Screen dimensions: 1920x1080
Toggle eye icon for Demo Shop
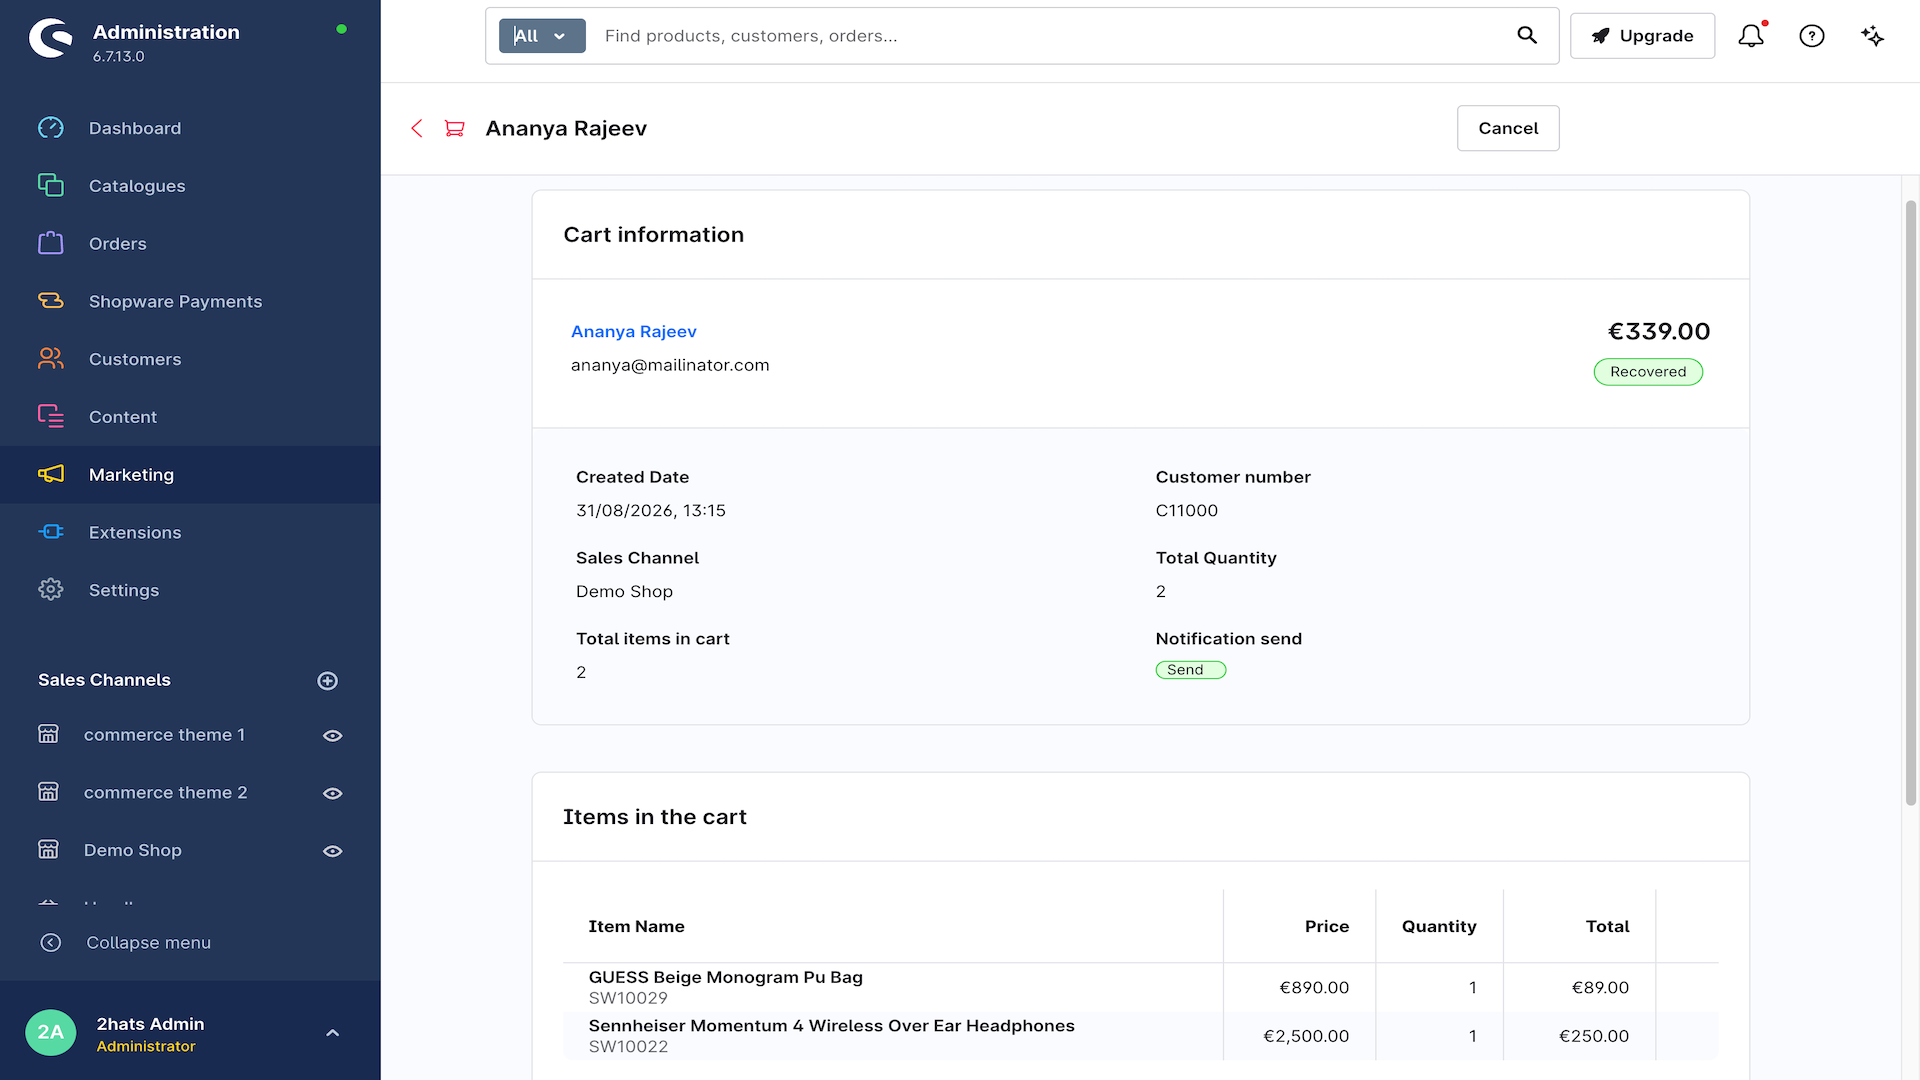coord(333,852)
